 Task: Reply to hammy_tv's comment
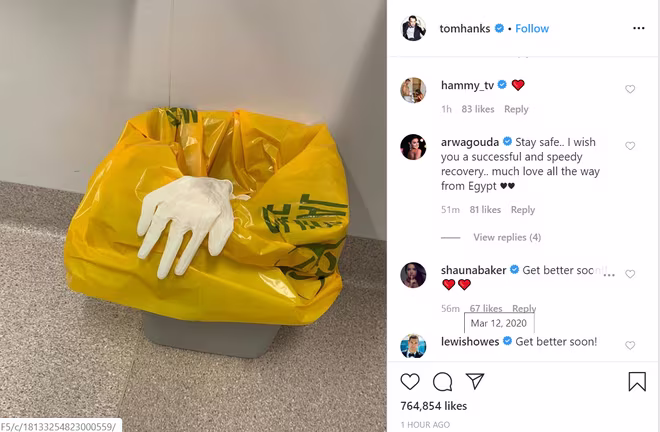(x=516, y=109)
